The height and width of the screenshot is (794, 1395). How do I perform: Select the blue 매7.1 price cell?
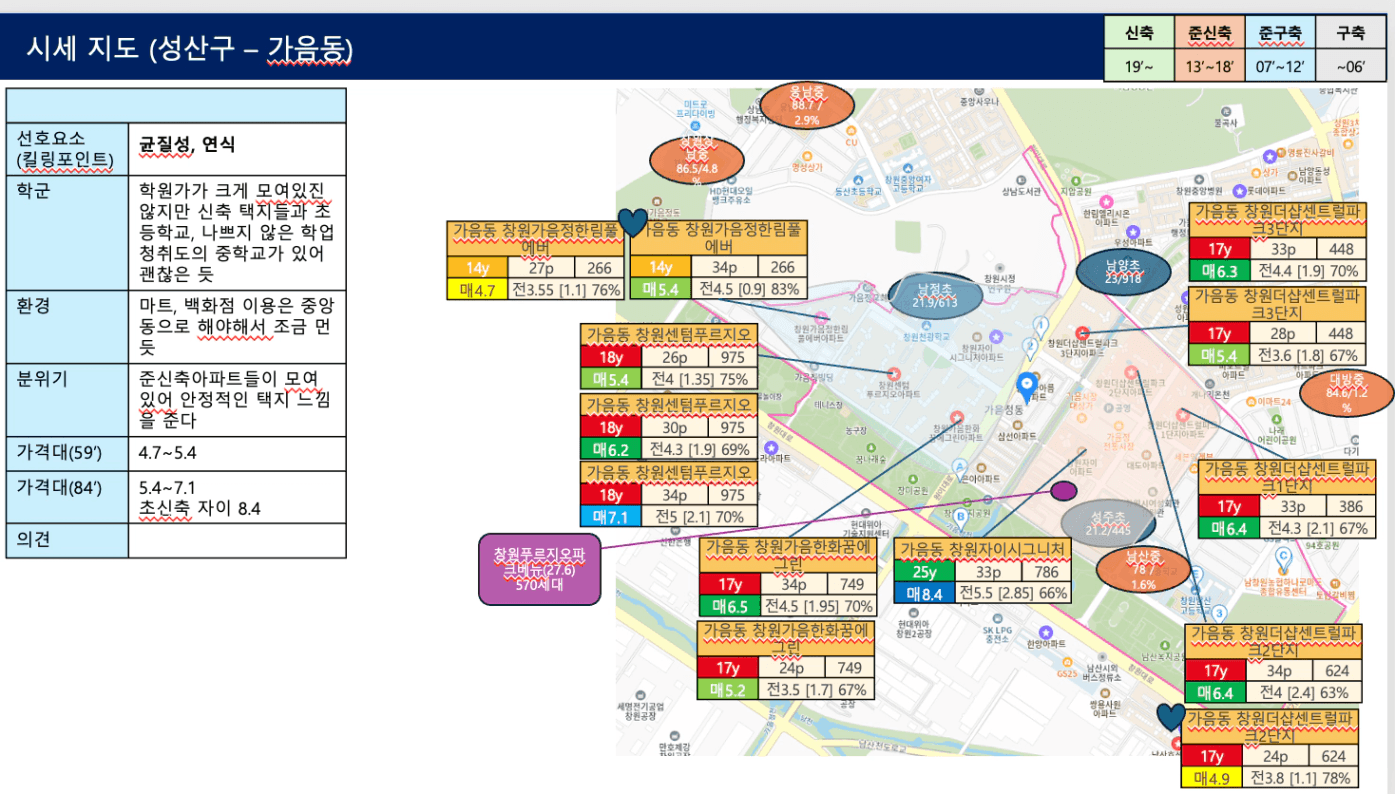pyautogui.click(x=611, y=516)
